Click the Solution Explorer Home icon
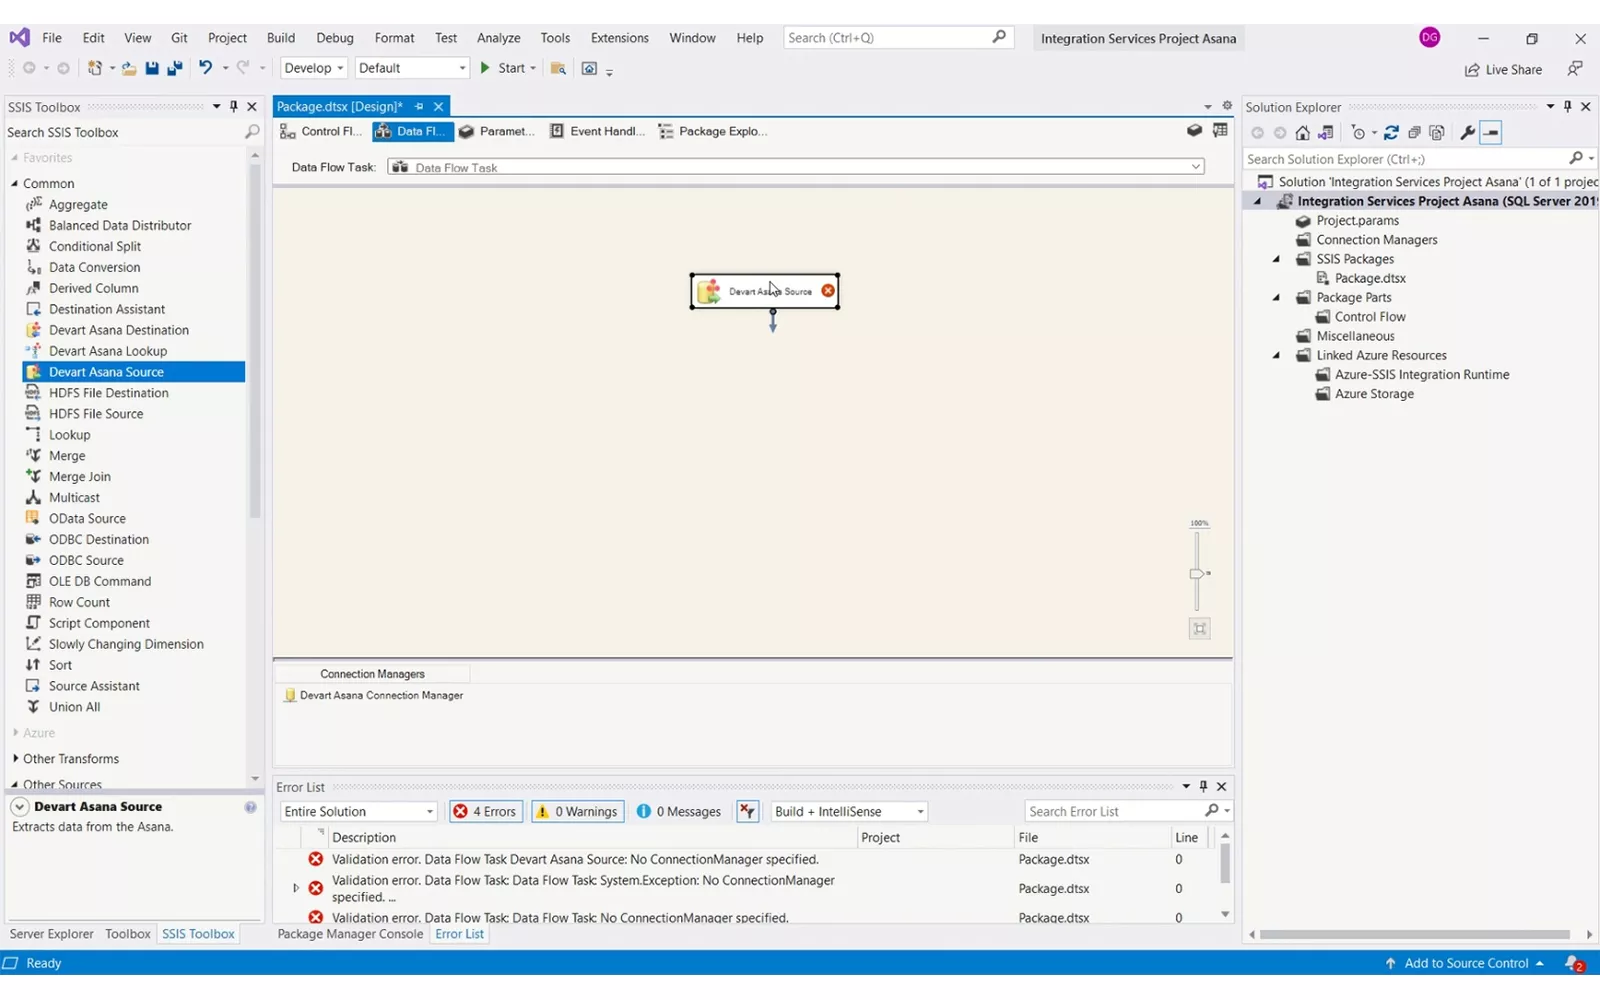1600x1000 pixels. pyautogui.click(x=1302, y=133)
